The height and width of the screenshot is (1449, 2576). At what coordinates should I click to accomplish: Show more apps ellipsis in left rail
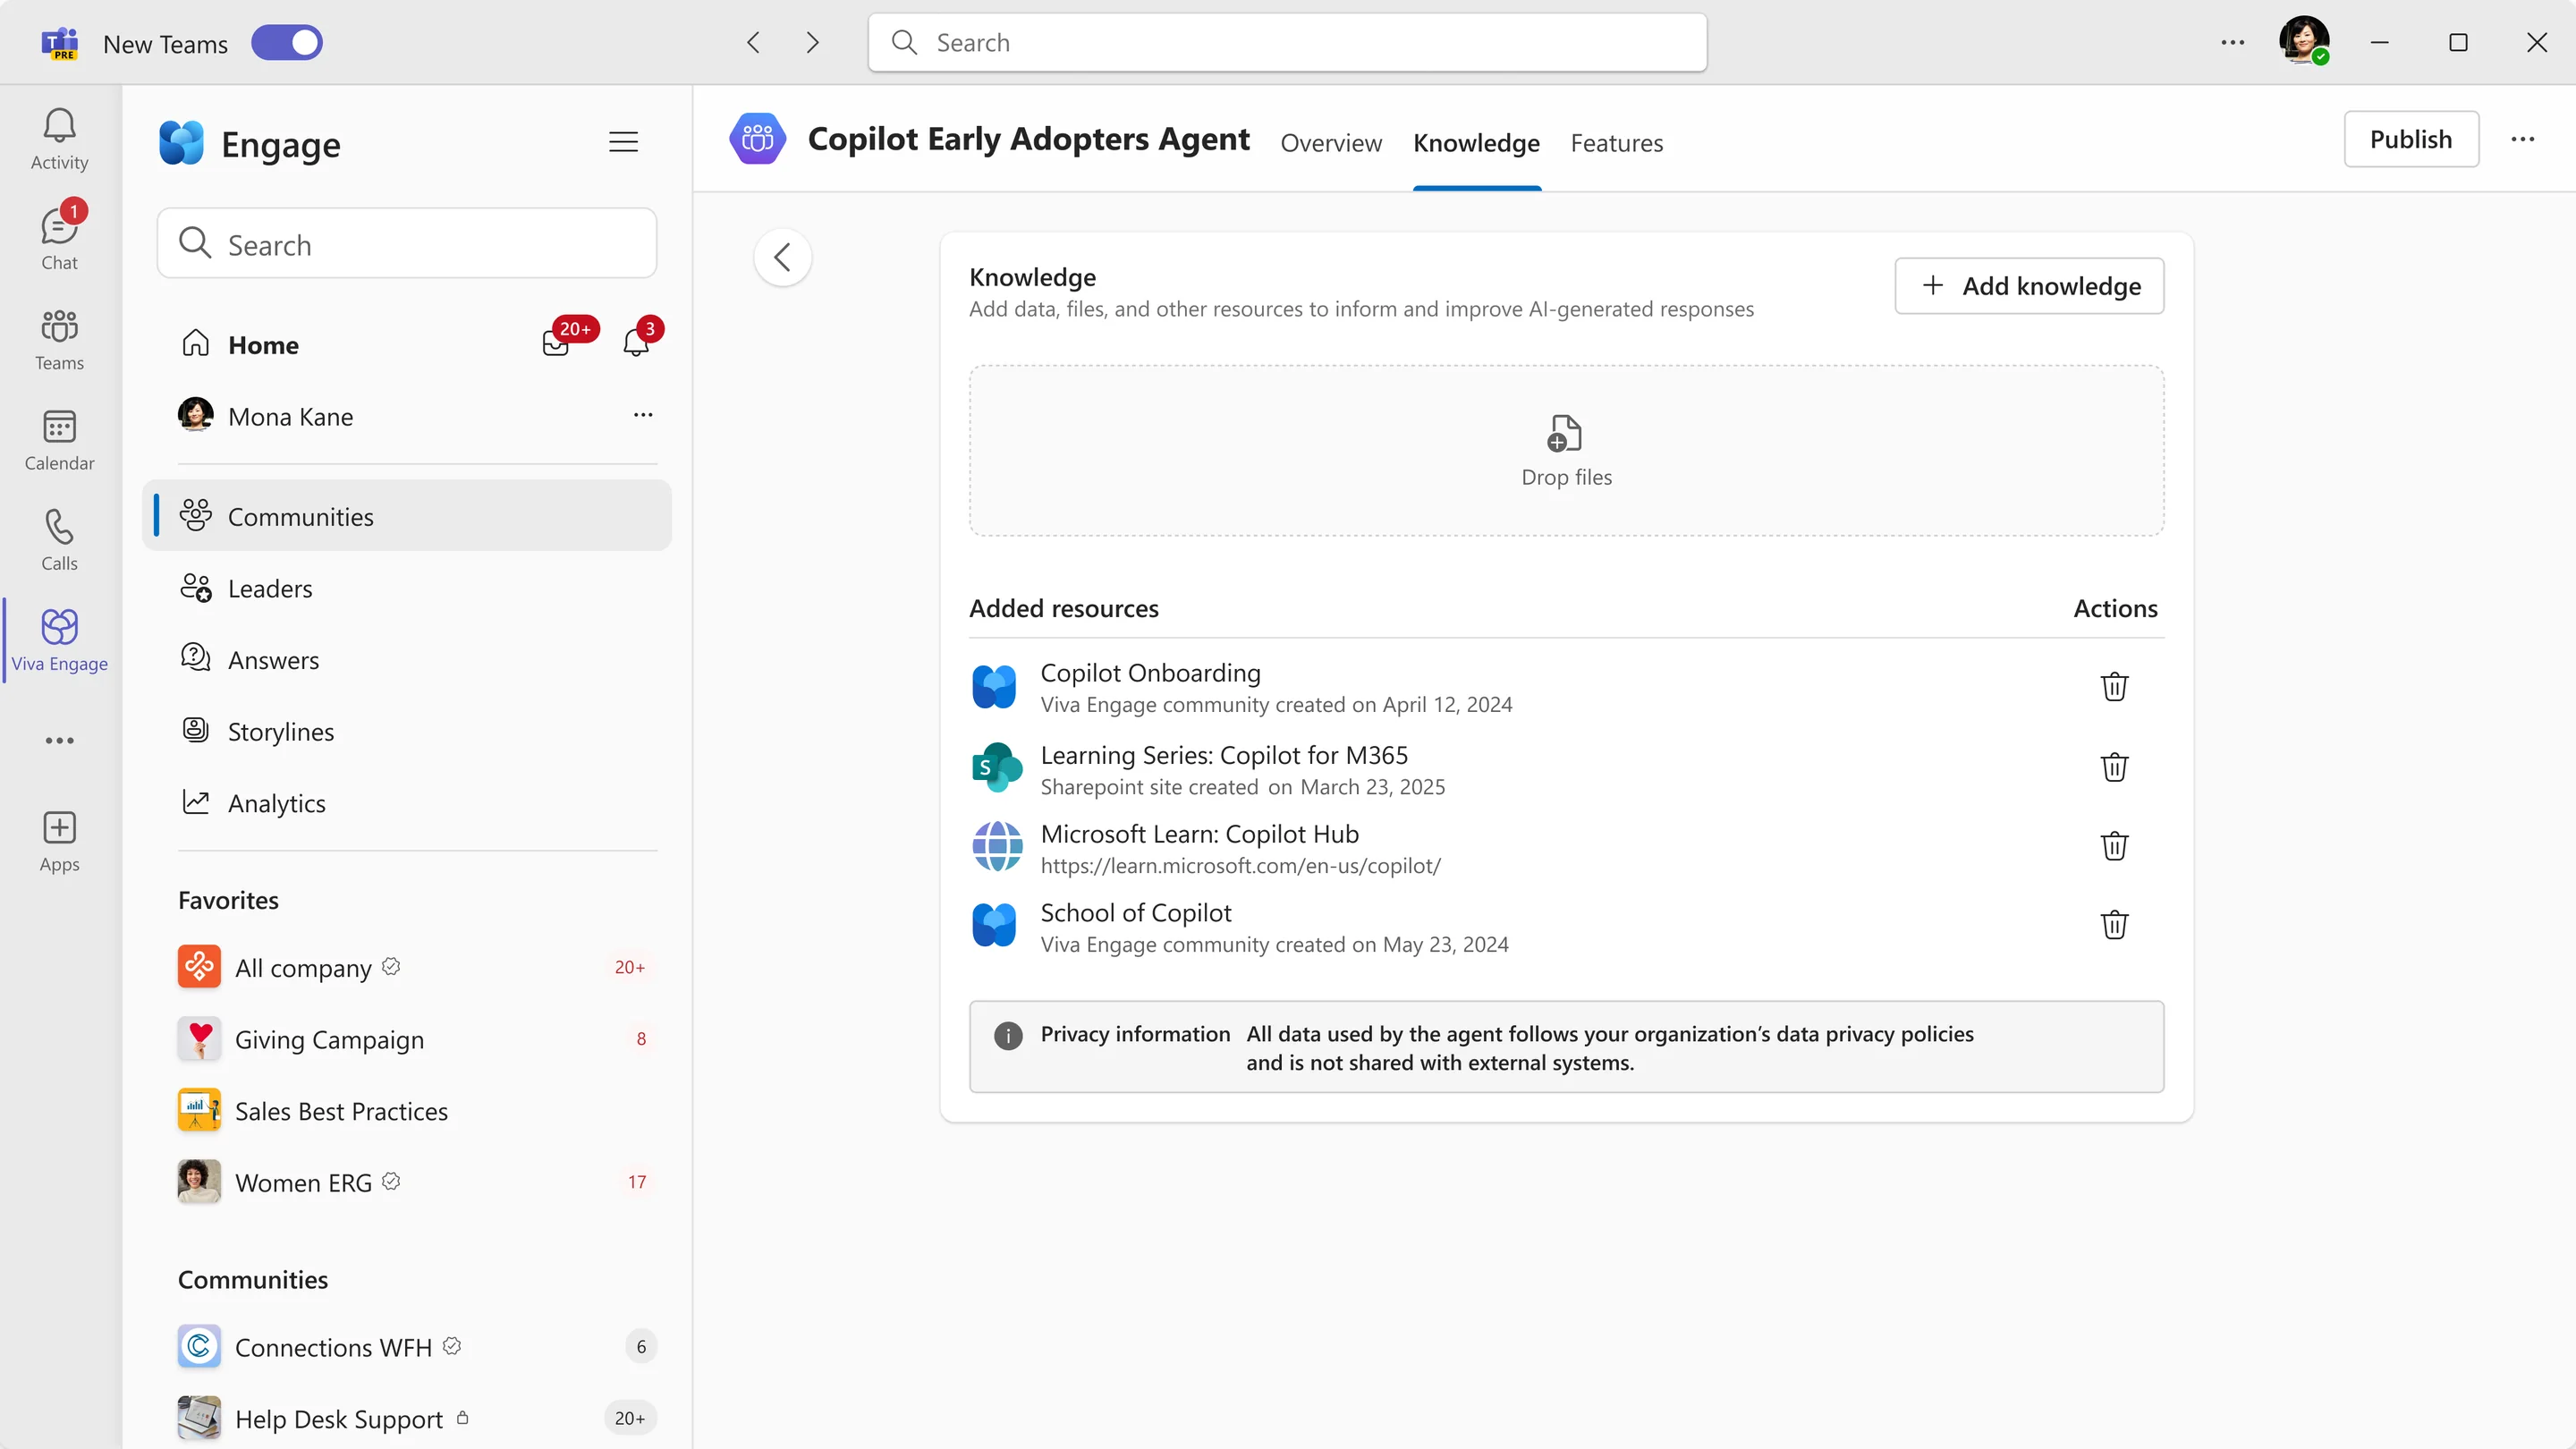tap(59, 740)
